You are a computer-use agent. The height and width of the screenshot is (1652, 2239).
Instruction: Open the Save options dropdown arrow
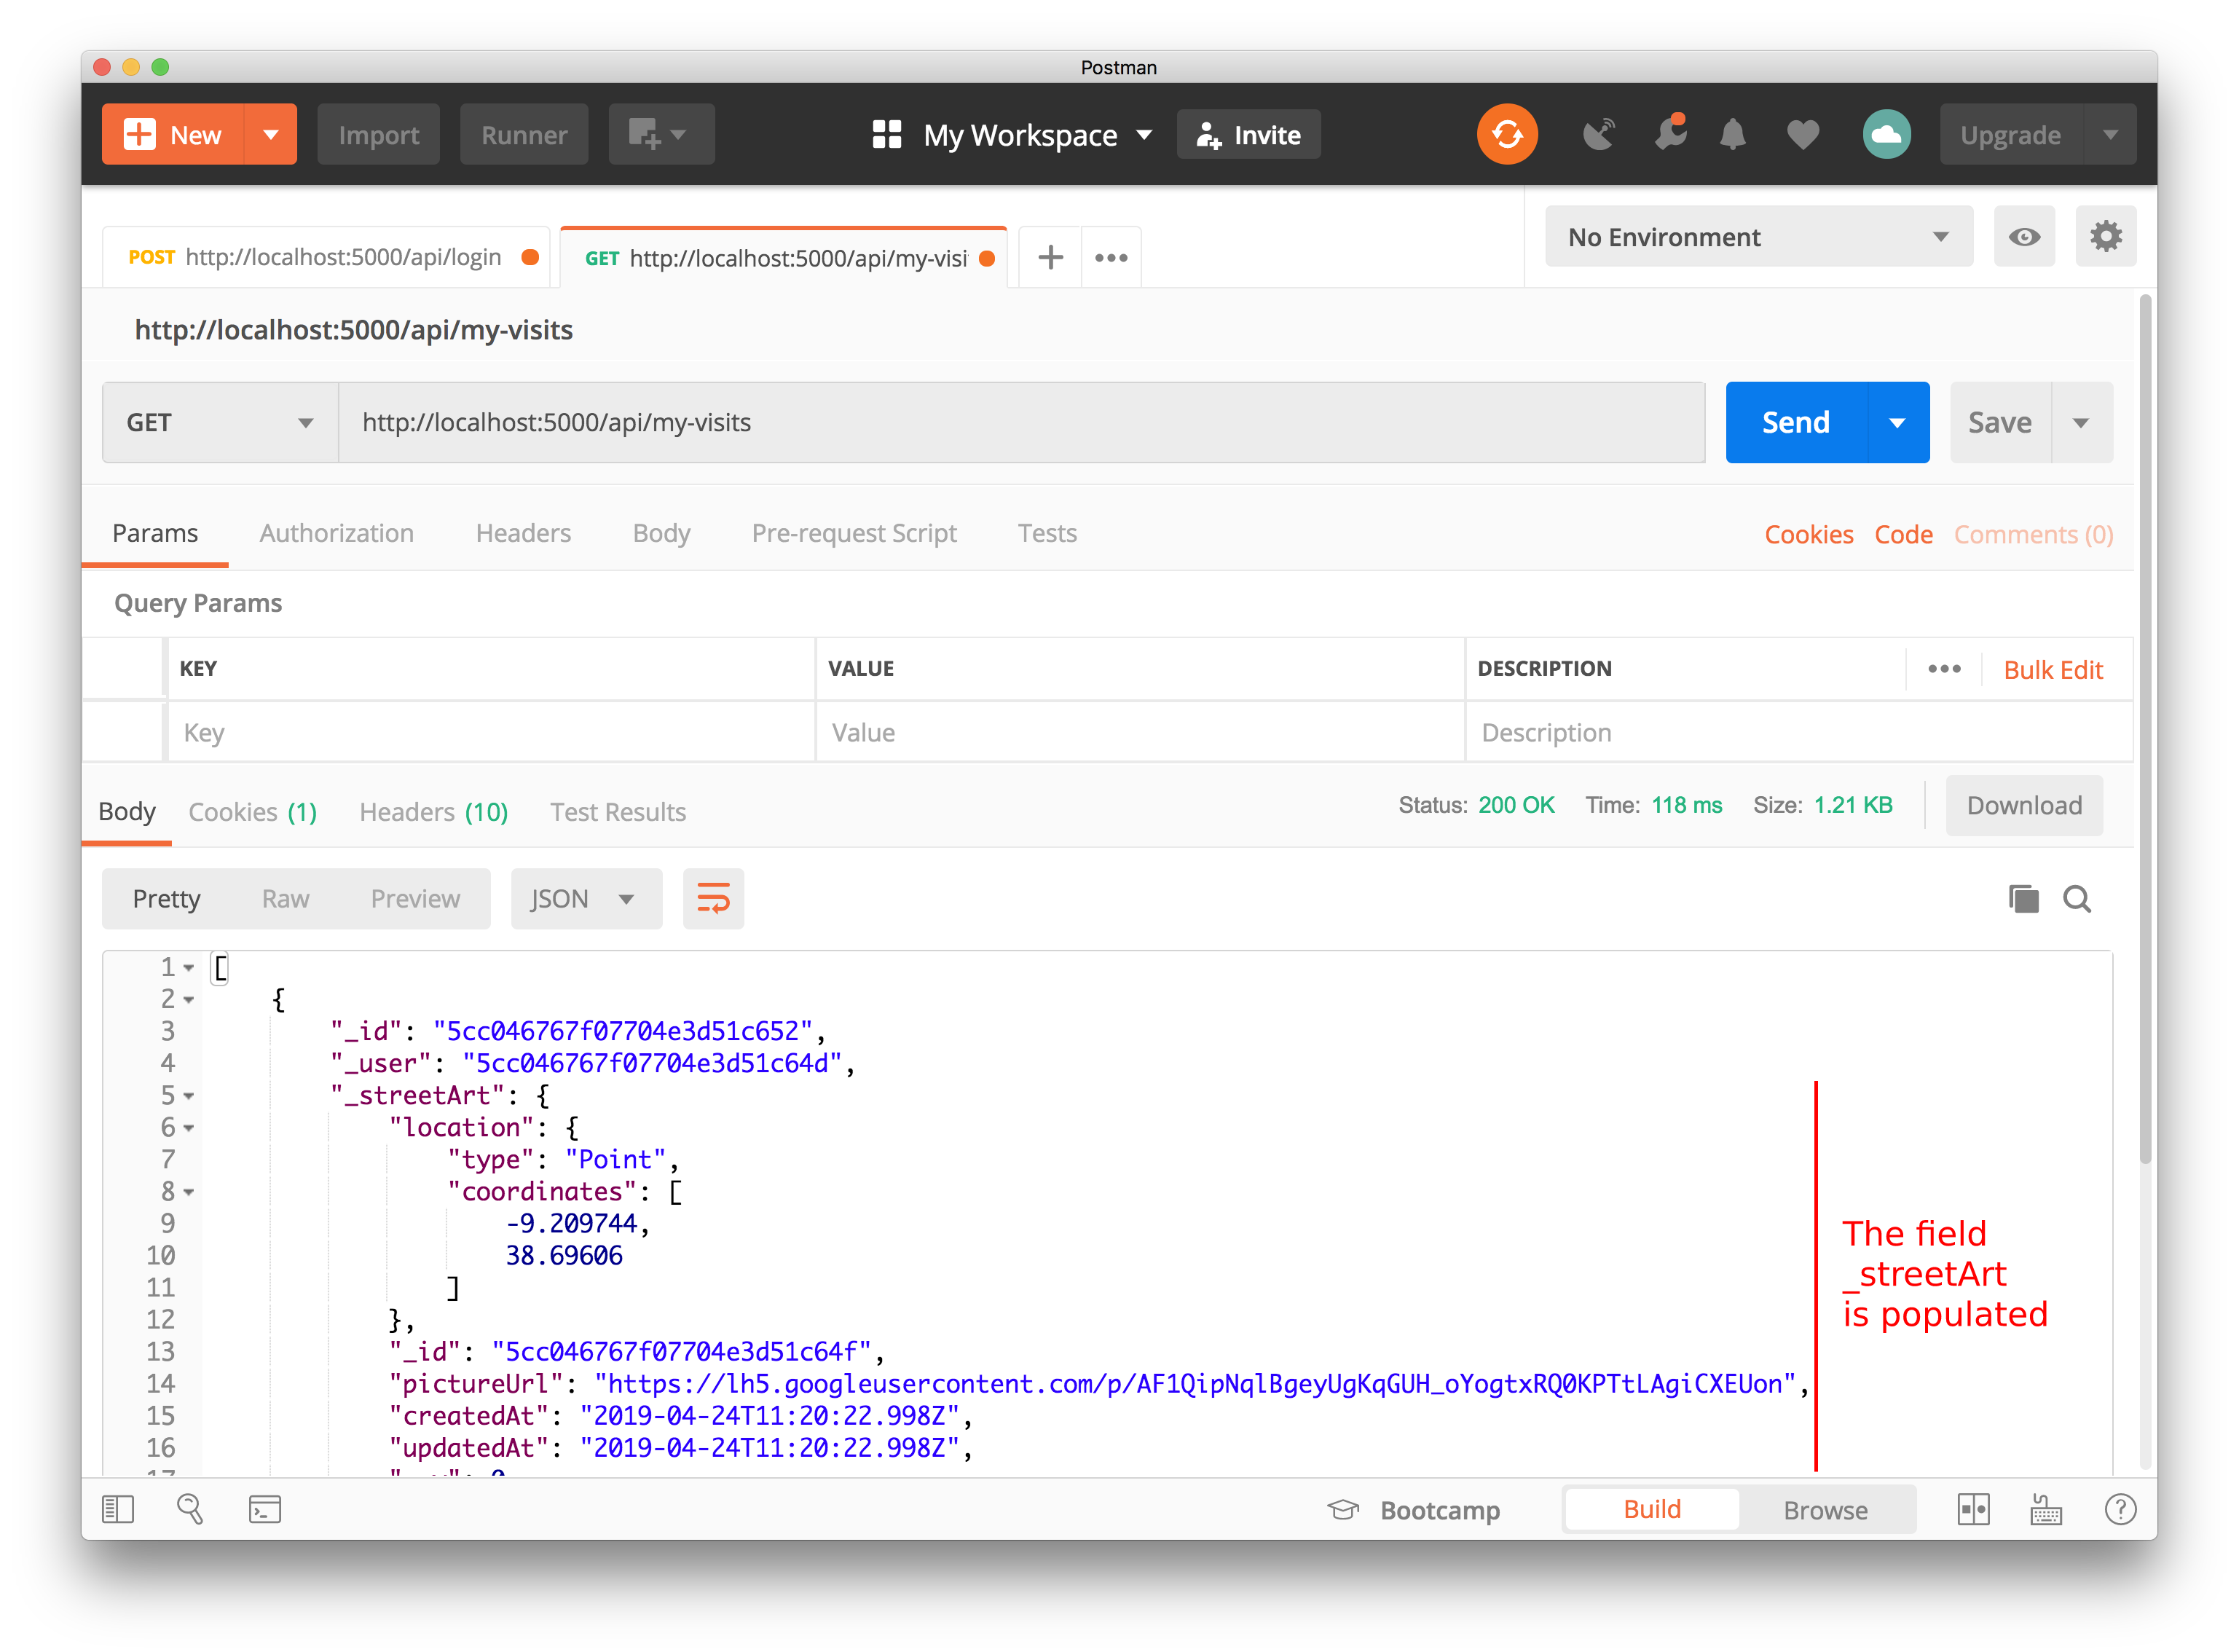[x=2081, y=423]
